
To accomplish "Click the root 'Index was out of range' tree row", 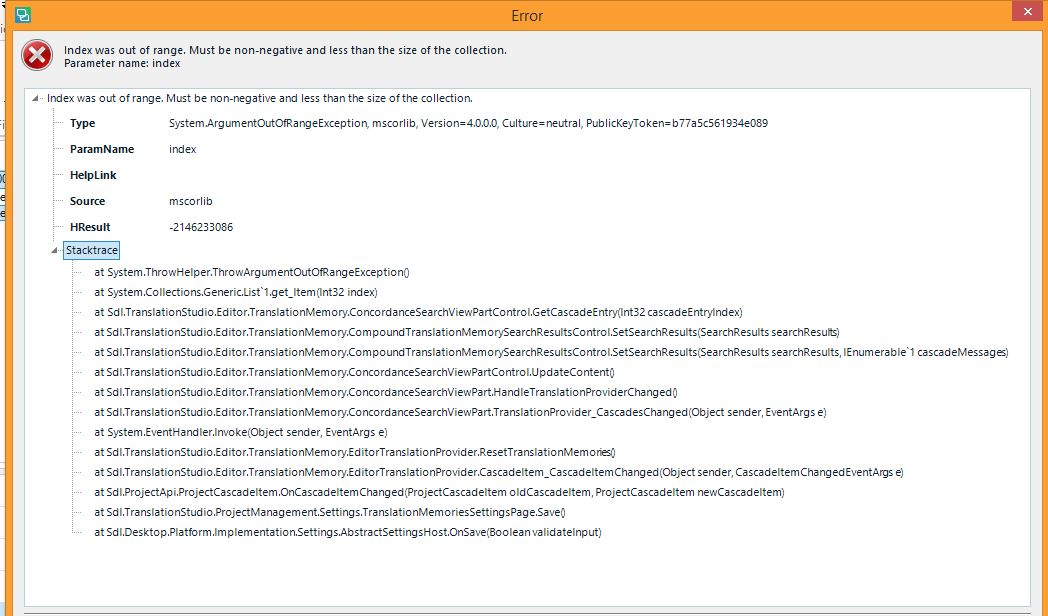I will coord(259,98).
